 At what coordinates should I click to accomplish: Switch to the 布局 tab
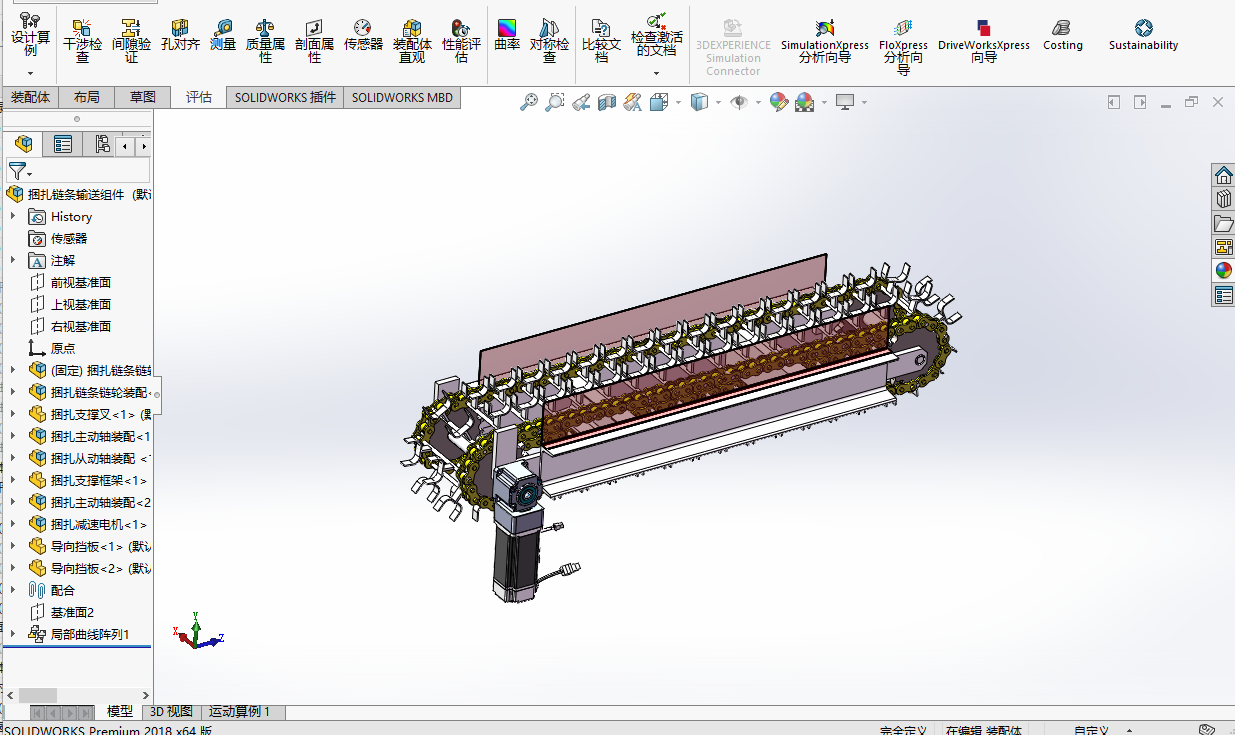pyautogui.click(x=86, y=97)
